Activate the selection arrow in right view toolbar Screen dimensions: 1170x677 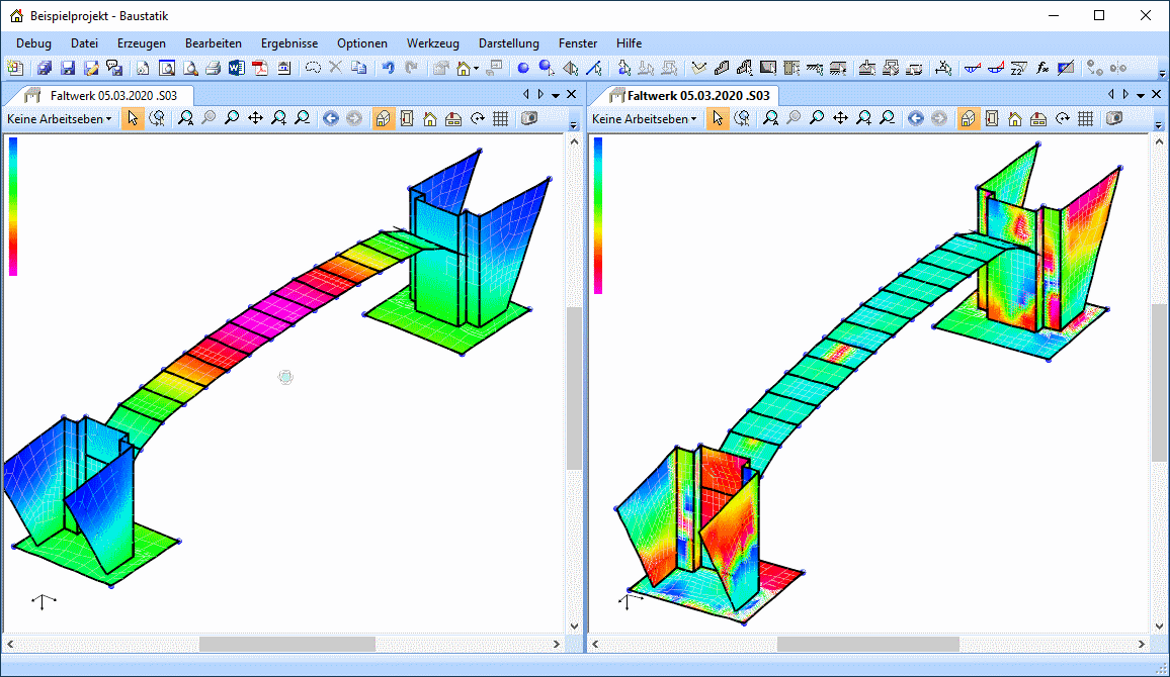tap(717, 118)
